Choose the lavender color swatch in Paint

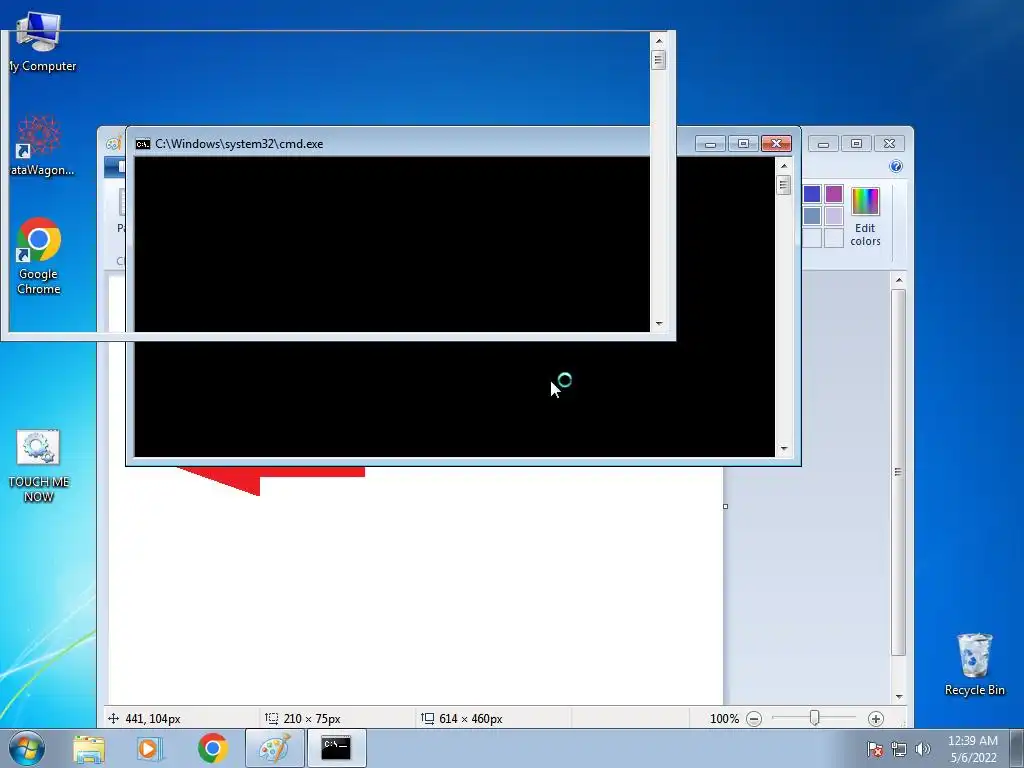(834, 216)
